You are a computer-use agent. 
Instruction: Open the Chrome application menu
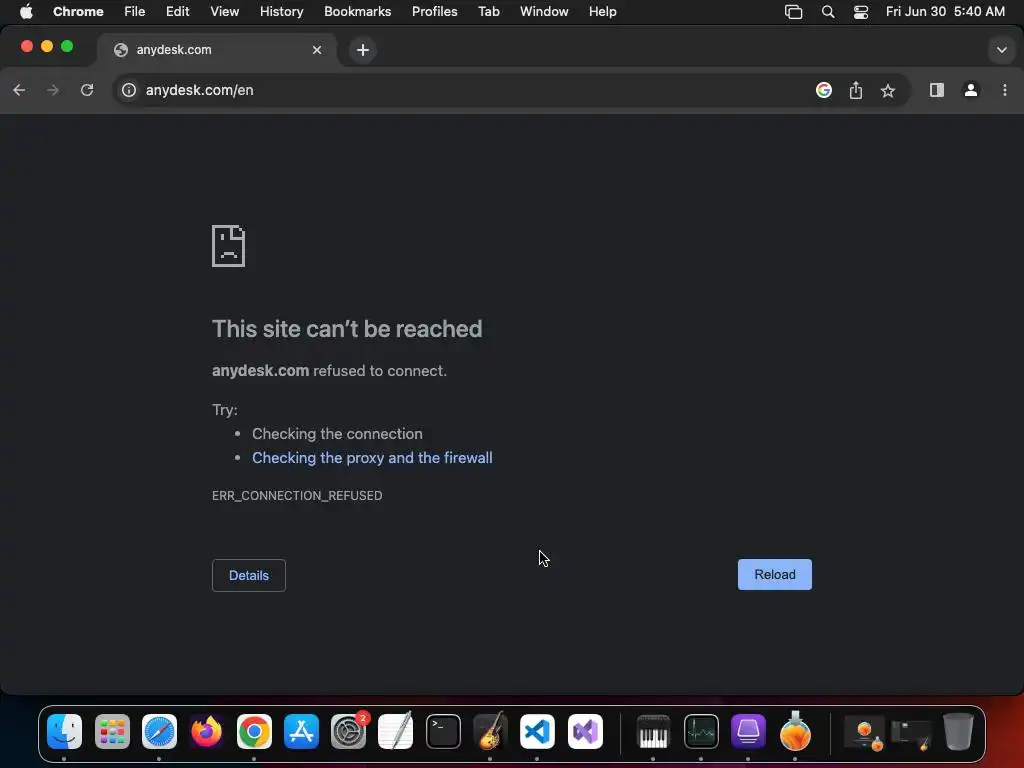78,11
